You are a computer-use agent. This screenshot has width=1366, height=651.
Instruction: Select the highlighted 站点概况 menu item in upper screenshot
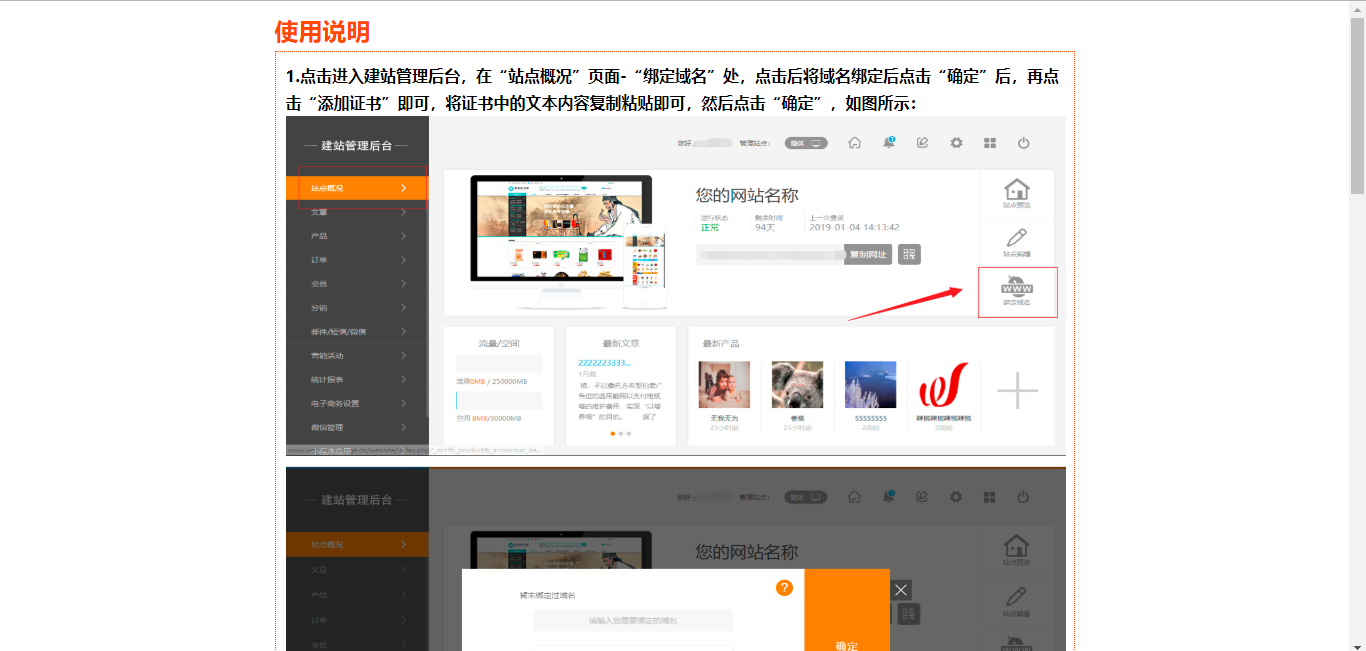click(x=357, y=188)
